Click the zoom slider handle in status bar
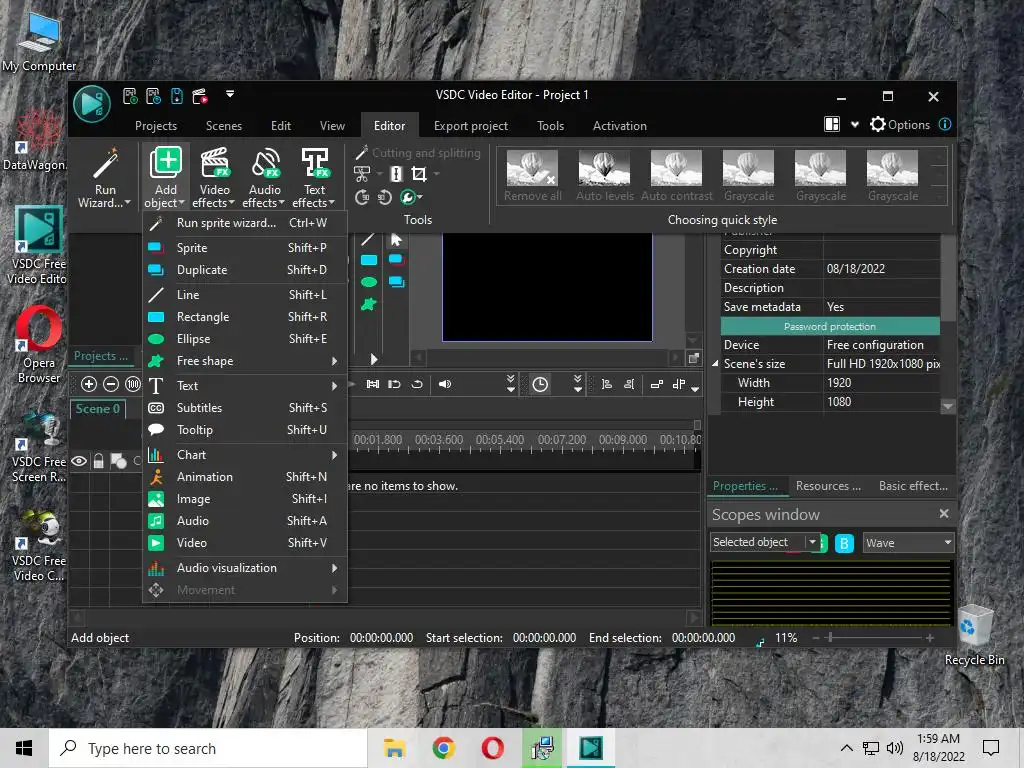 (x=830, y=637)
